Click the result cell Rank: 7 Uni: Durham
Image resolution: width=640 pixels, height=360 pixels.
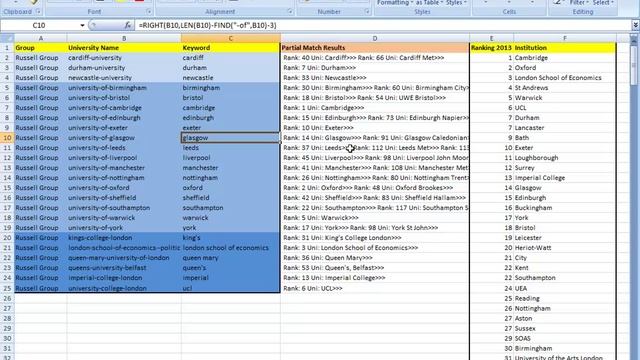point(375,68)
